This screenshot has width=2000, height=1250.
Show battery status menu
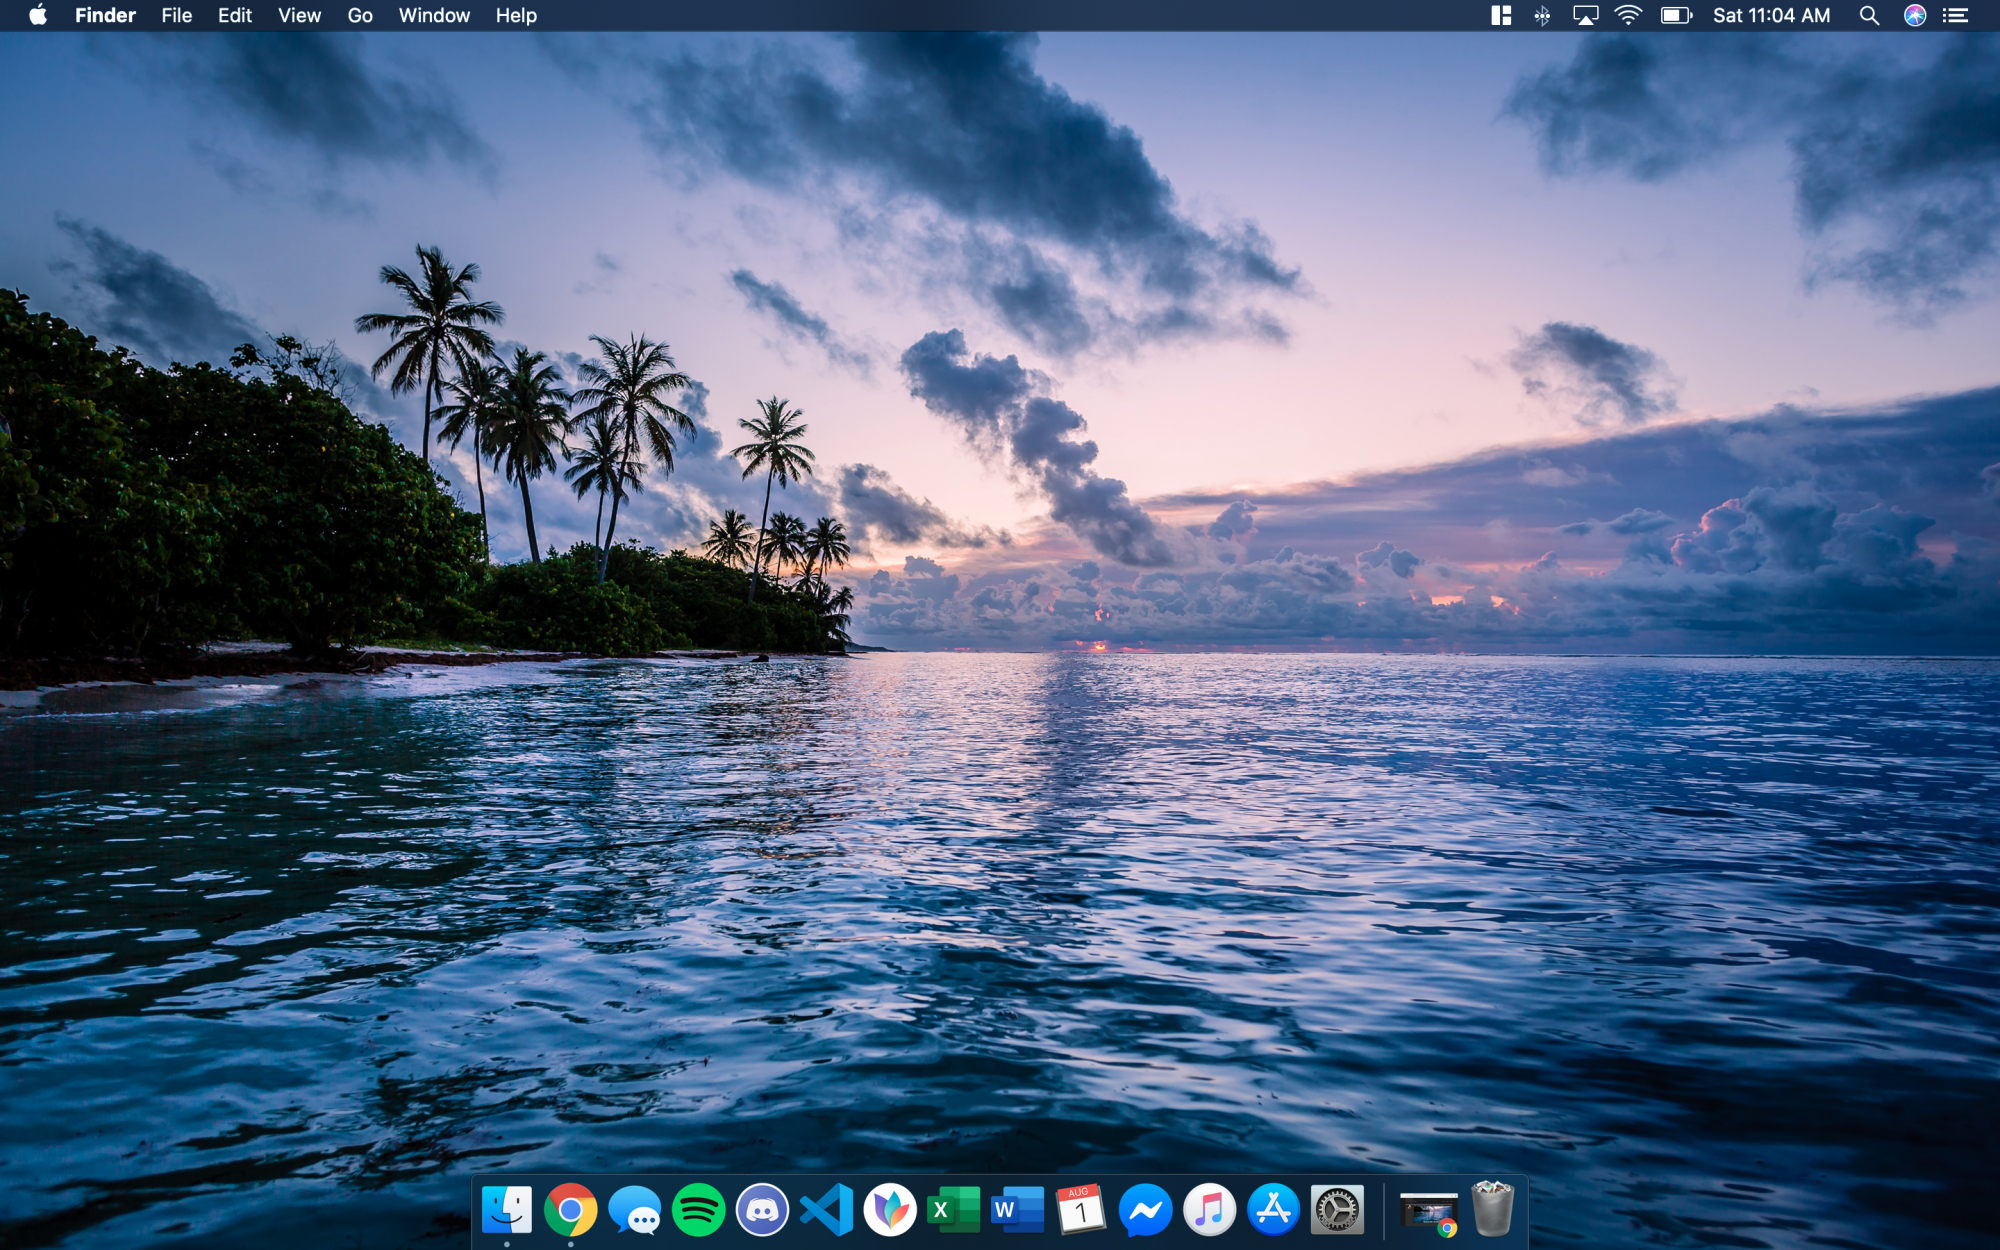point(1677,15)
